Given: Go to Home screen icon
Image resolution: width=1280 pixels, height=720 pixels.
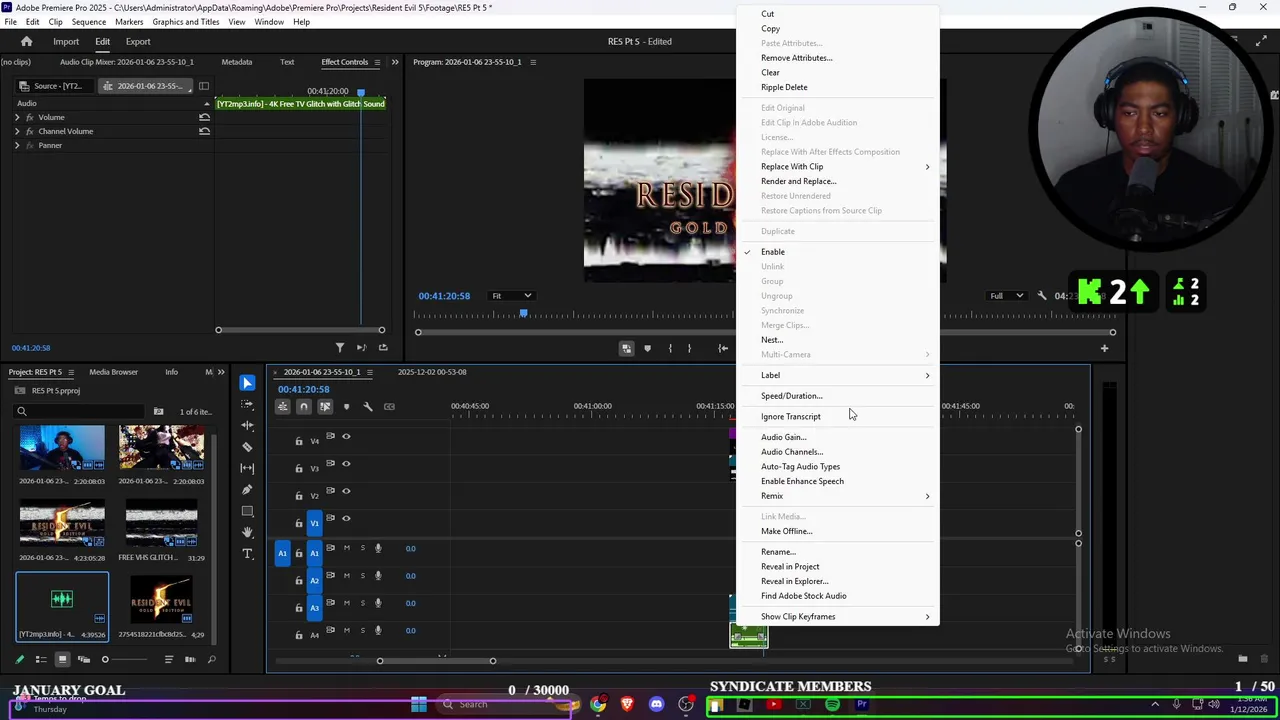Looking at the screenshot, I should click(x=26, y=41).
